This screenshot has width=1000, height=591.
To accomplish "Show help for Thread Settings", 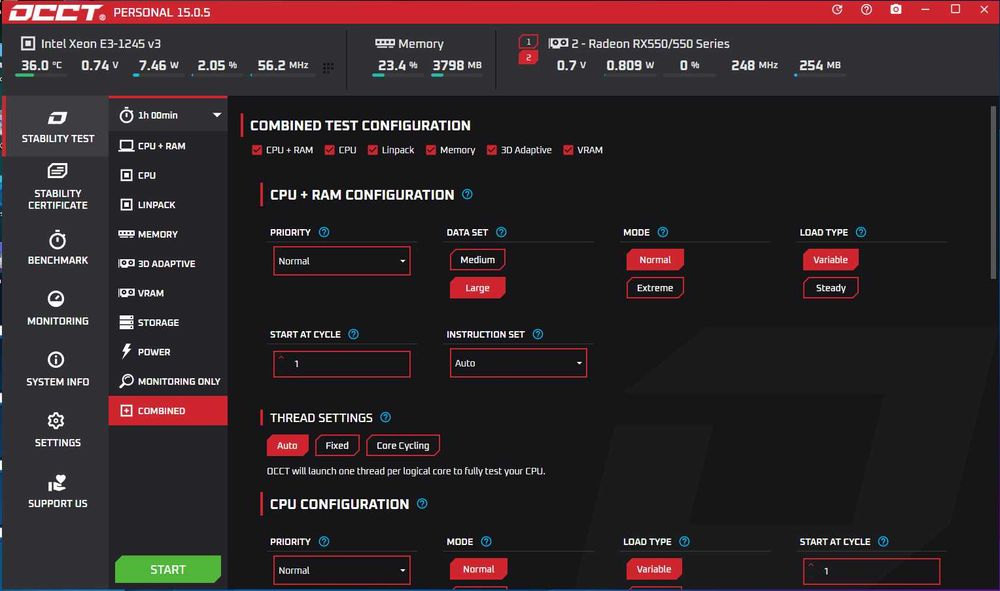I will pyautogui.click(x=385, y=418).
